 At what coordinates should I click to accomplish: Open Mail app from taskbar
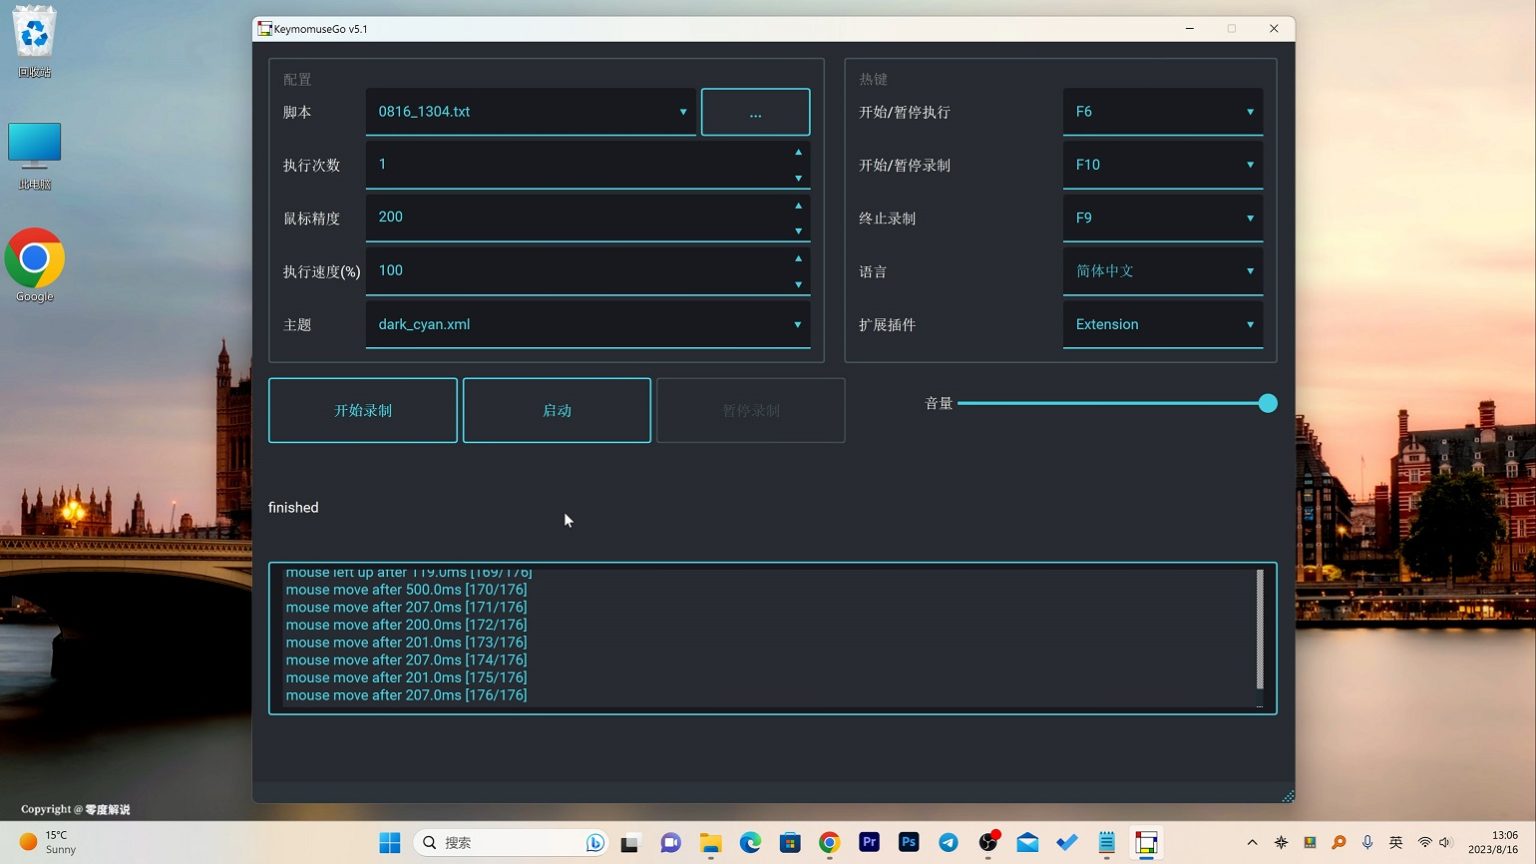[1027, 843]
